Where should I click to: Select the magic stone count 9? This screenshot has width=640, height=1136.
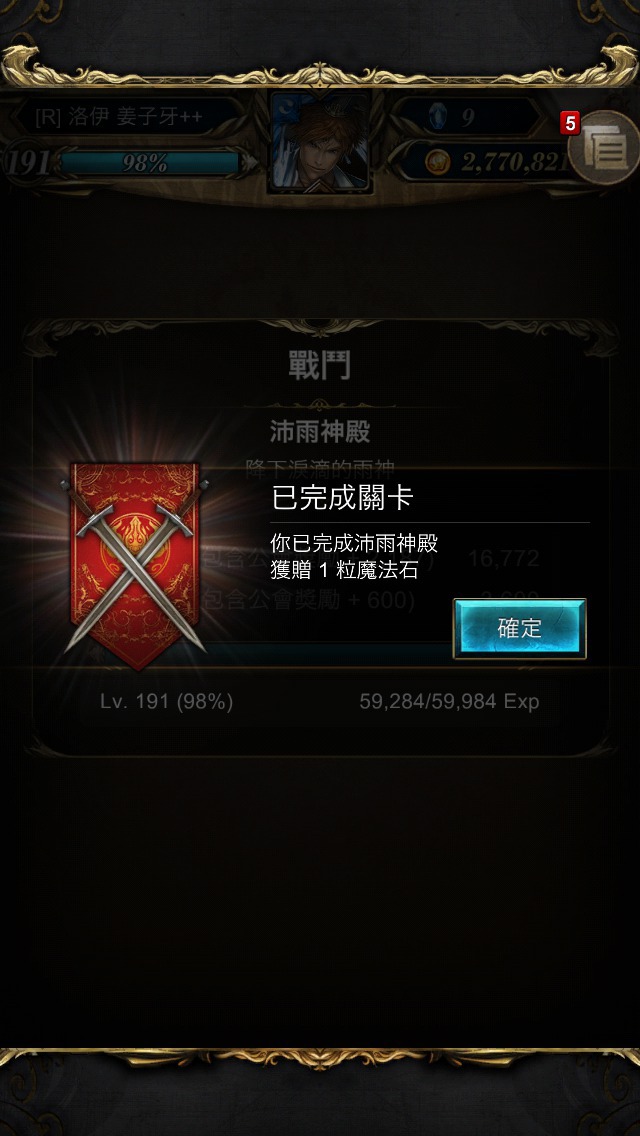[x=467, y=117]
